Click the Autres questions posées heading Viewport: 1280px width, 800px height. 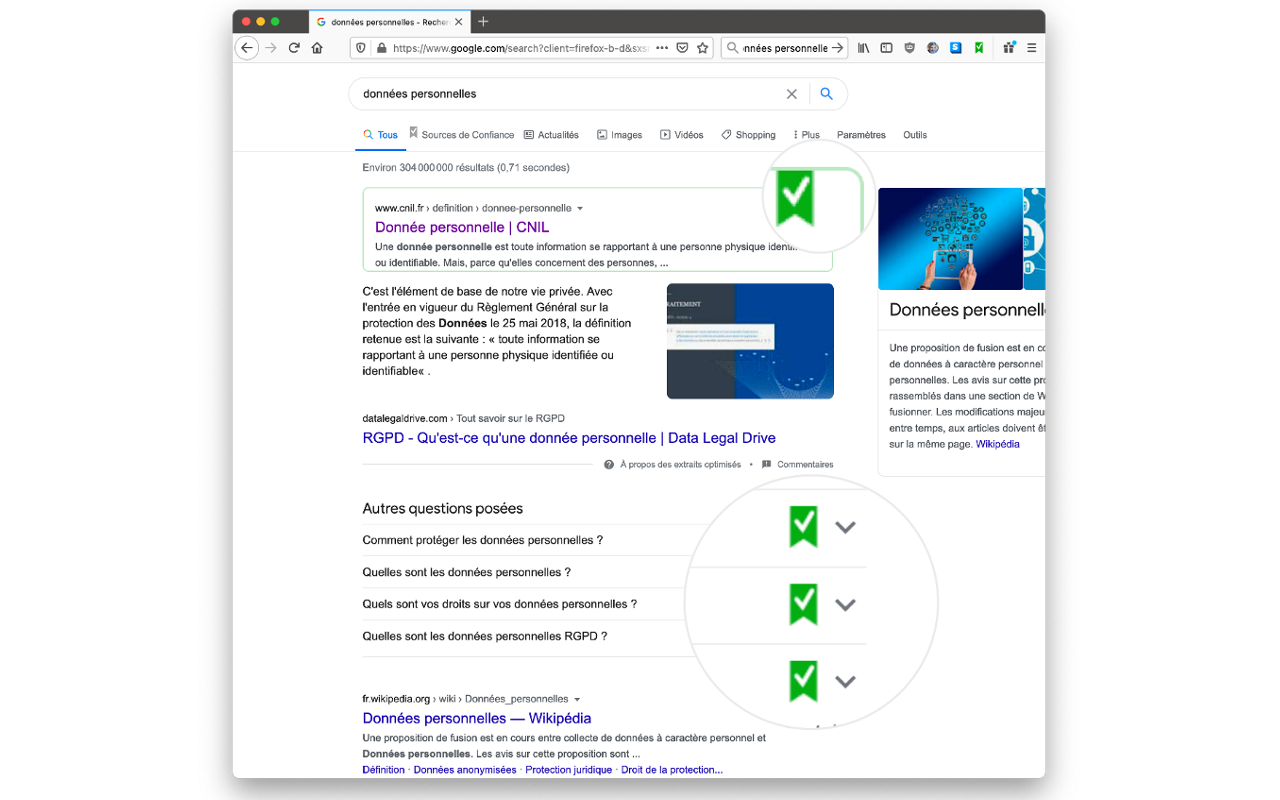click(x=443, y=508)
